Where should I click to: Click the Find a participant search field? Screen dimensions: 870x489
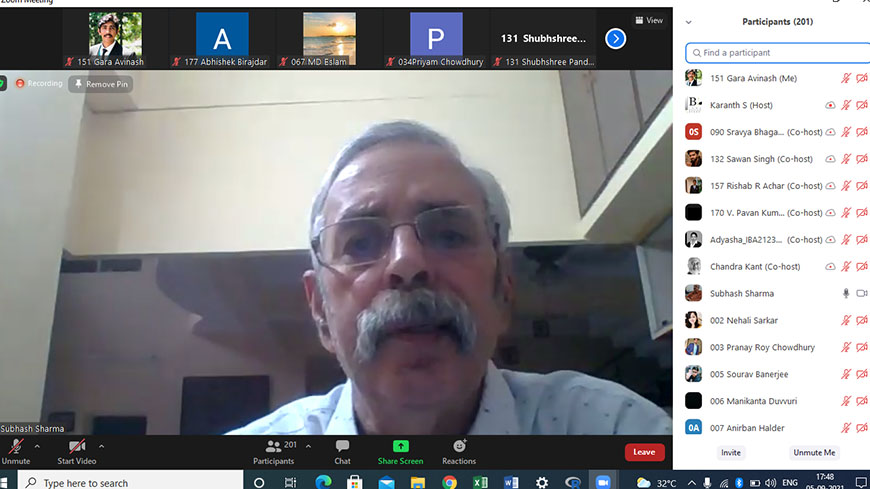(780, 52)
